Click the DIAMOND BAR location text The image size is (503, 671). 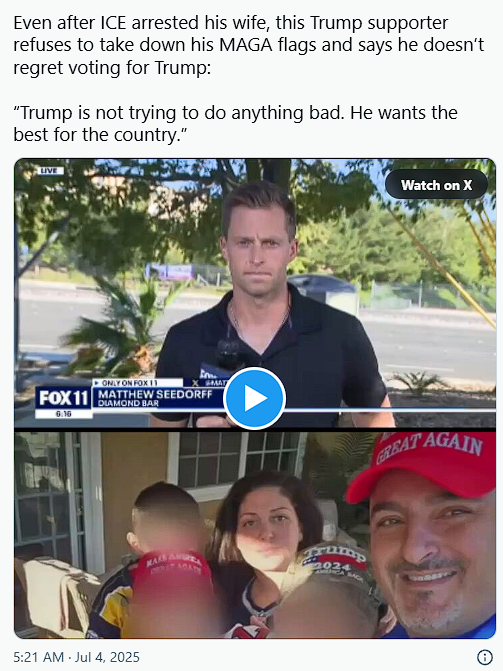[x=128, y=403]
